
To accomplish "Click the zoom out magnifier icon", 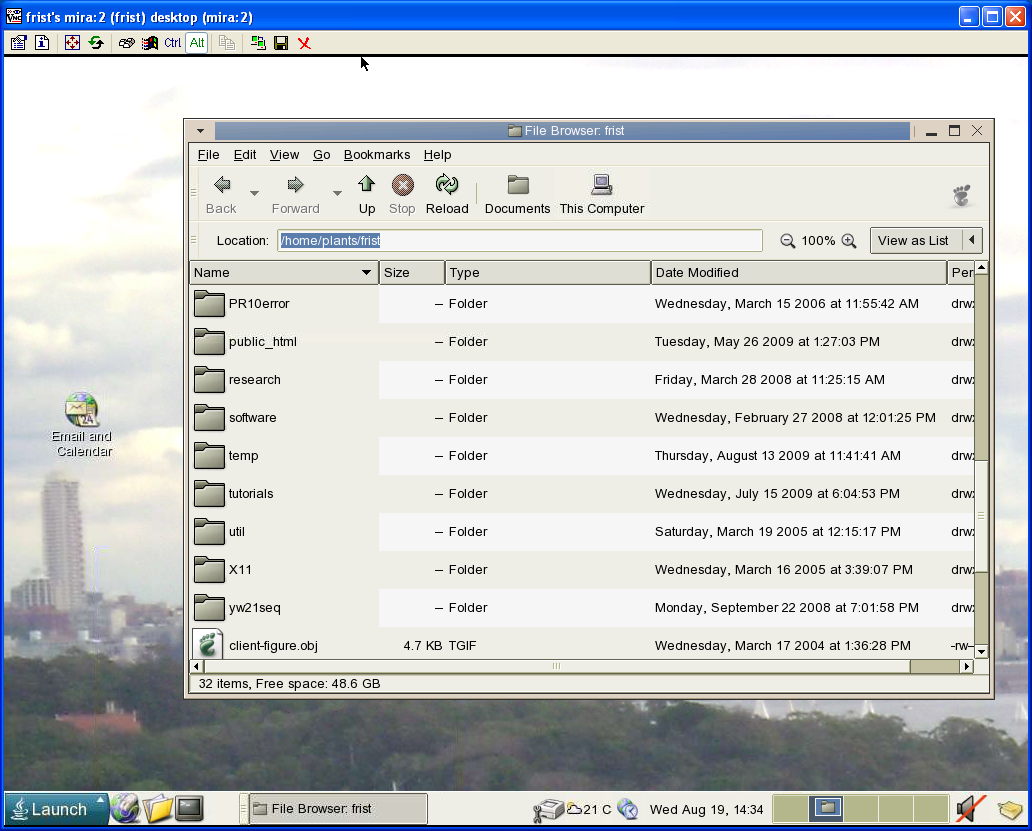I will (x=788, y=241).
